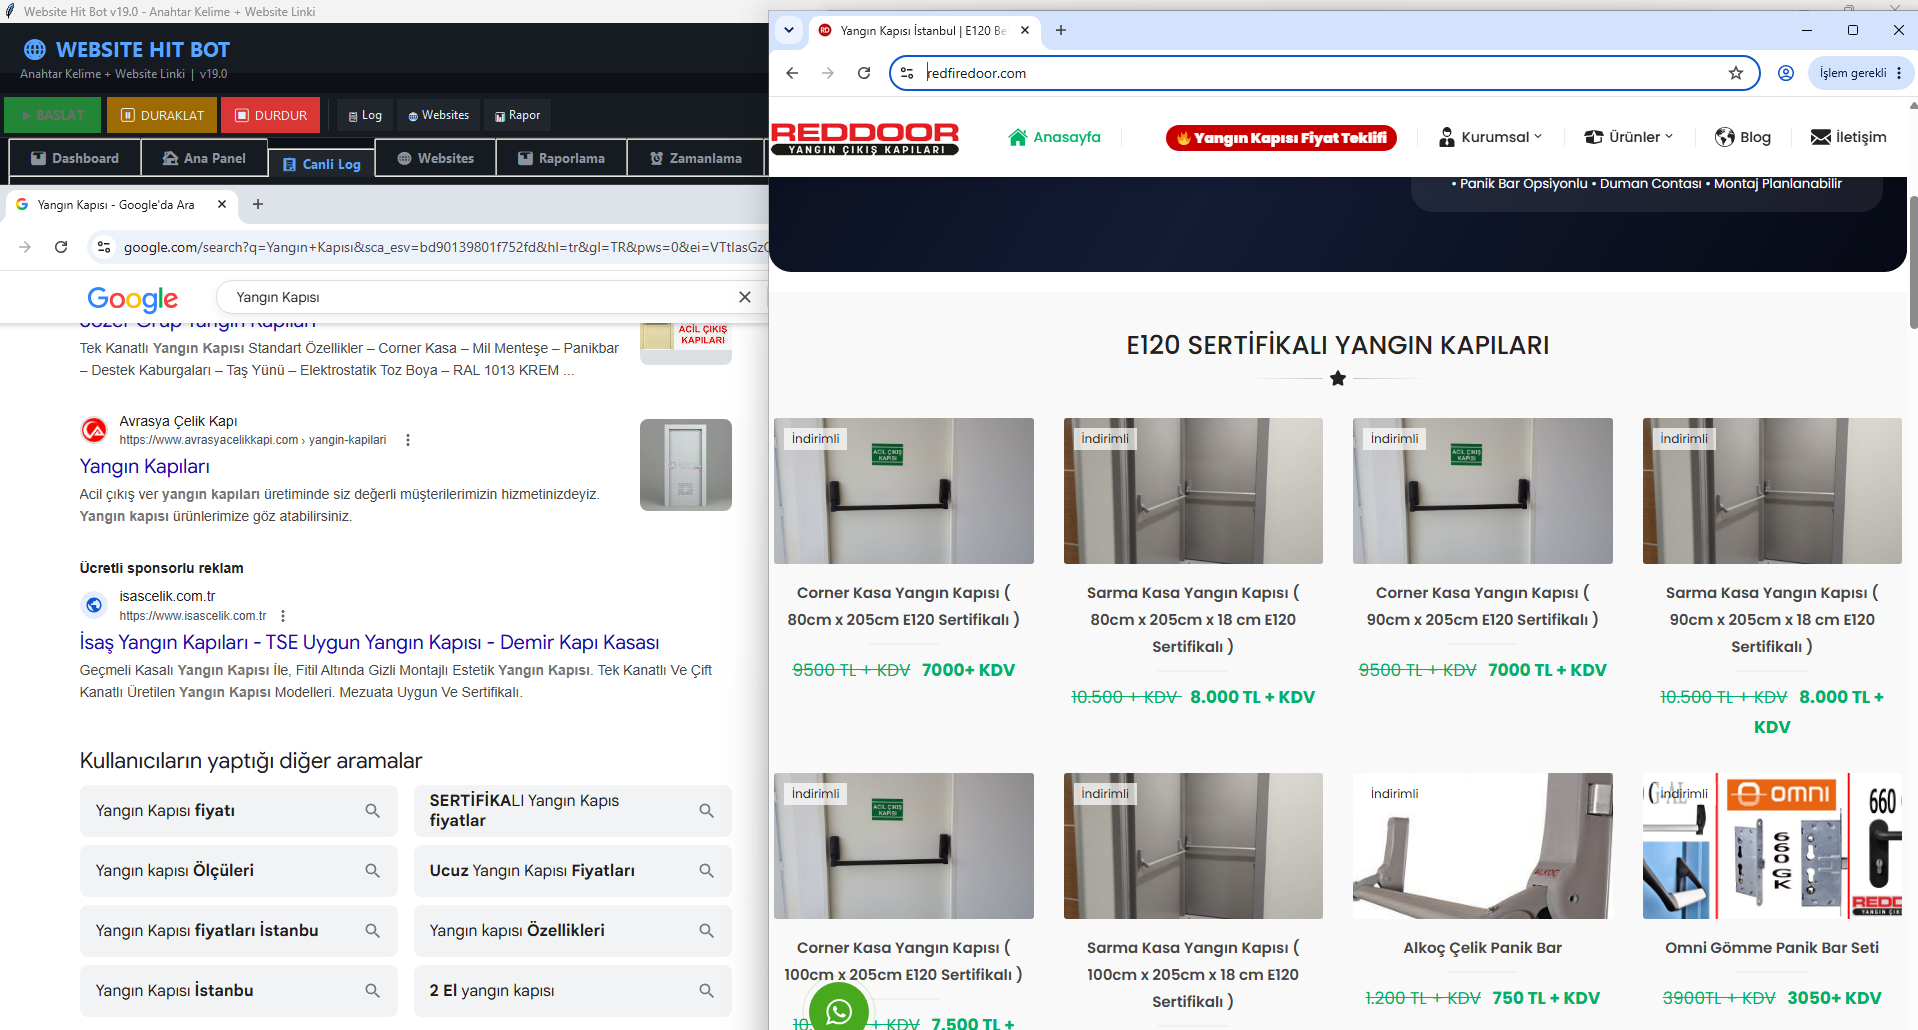This screenshot has height=1030, width=1918.
Task: Open isascelik ad options menu
Action: coord(283,616)
